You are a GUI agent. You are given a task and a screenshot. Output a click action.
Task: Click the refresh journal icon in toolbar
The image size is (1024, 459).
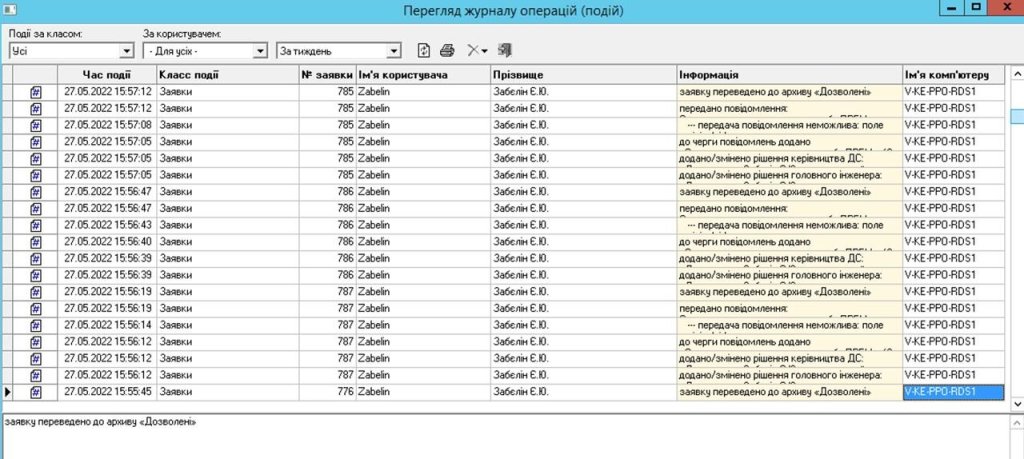(424, 50)
